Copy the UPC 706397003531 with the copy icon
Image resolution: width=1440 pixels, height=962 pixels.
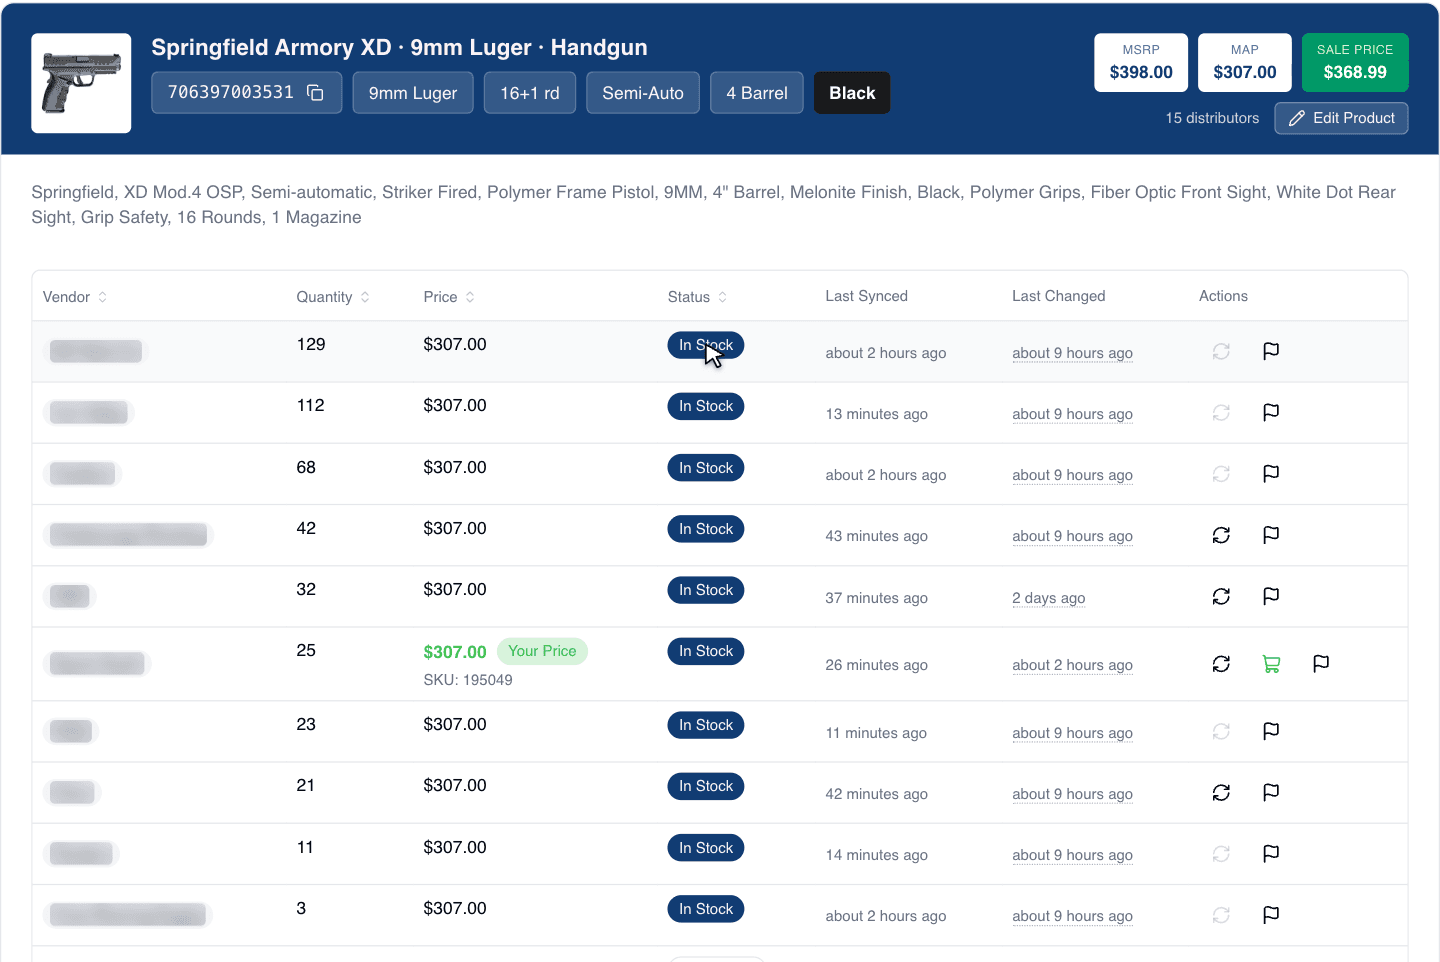tap(315, 93)
